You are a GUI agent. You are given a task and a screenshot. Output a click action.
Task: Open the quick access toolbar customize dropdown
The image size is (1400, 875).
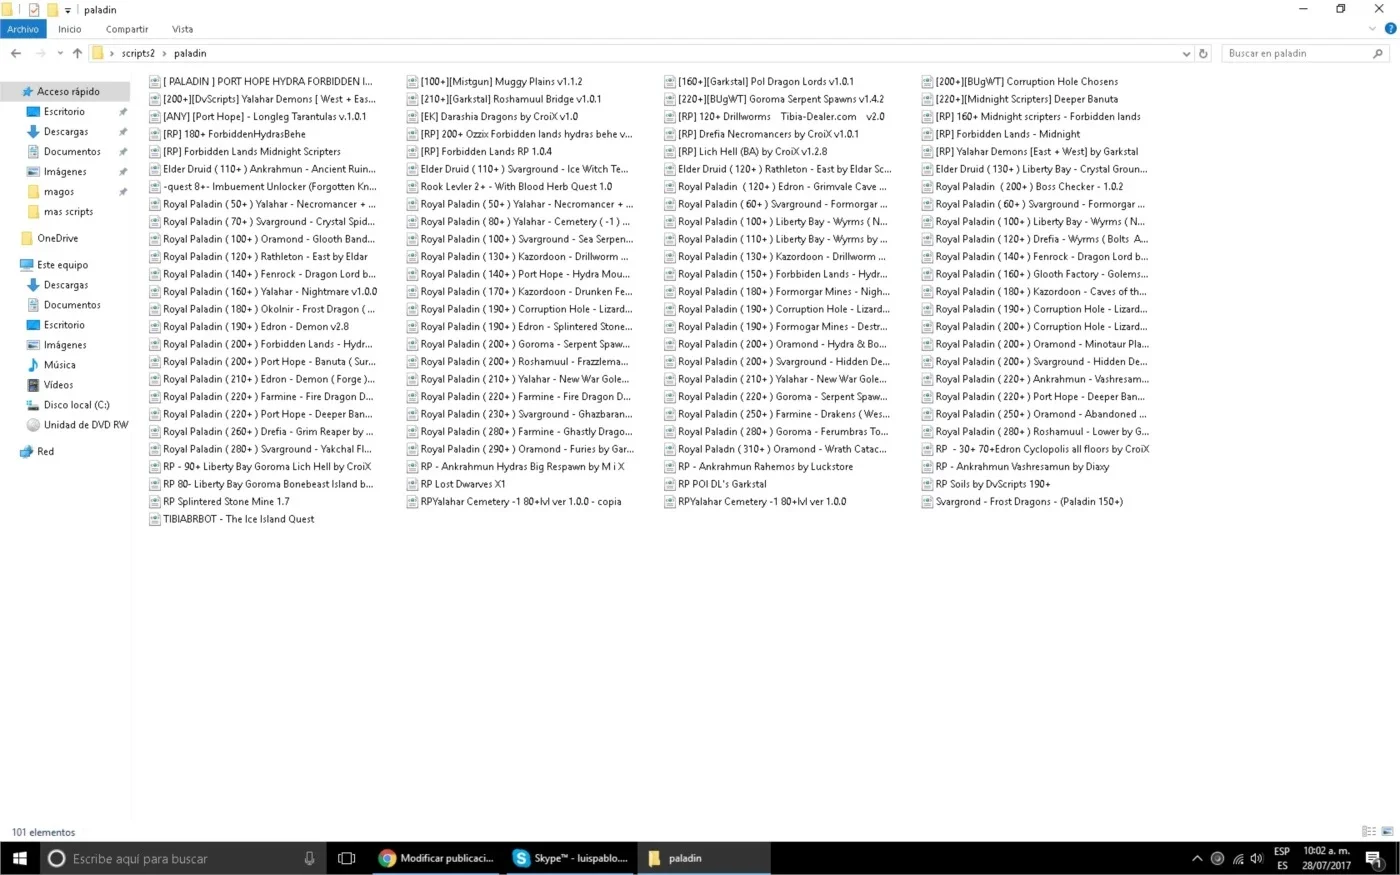[x=68, y=10]
